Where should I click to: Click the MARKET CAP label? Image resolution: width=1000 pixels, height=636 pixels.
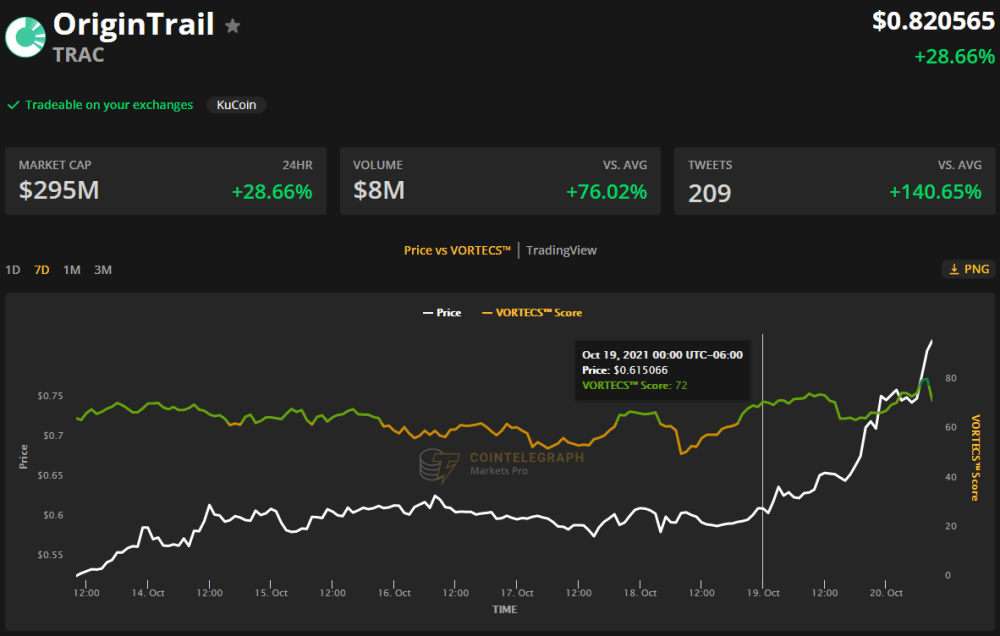pos(55,165)
